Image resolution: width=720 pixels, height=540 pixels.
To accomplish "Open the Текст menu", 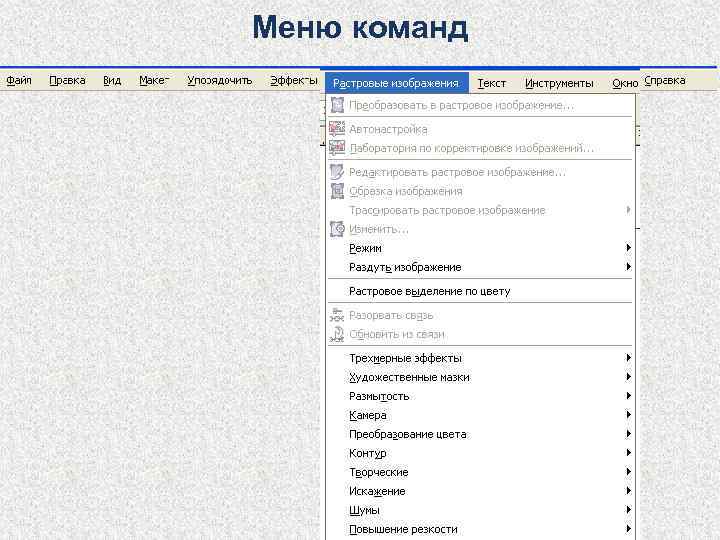I will (x=491, y=83).
